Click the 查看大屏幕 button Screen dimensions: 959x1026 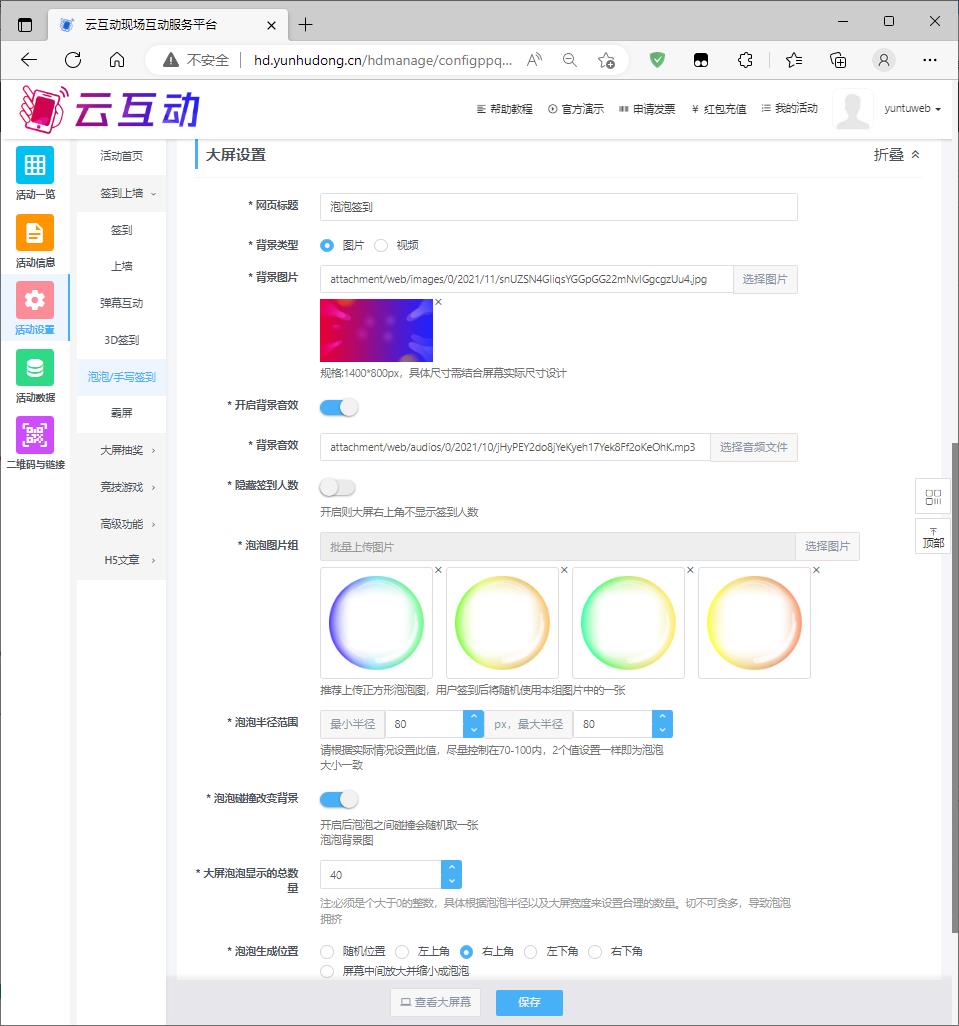pyautogui.click(x=435, y=1002)
